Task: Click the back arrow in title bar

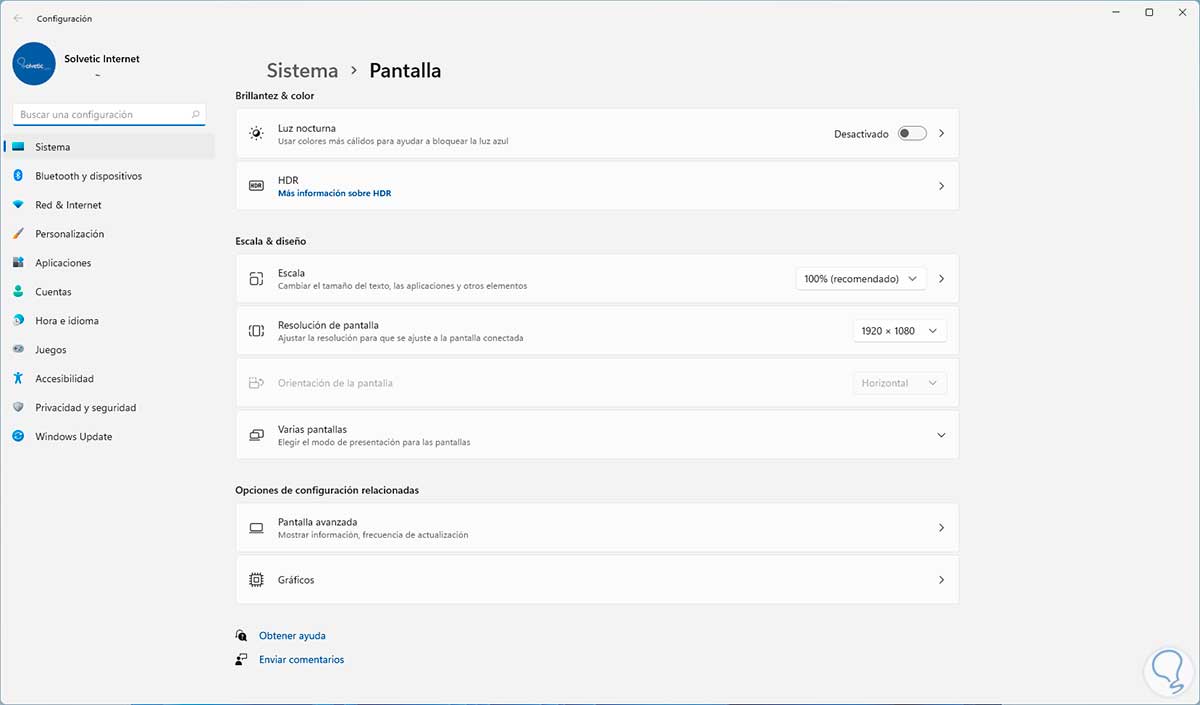Action: click(x=18, y=18)
